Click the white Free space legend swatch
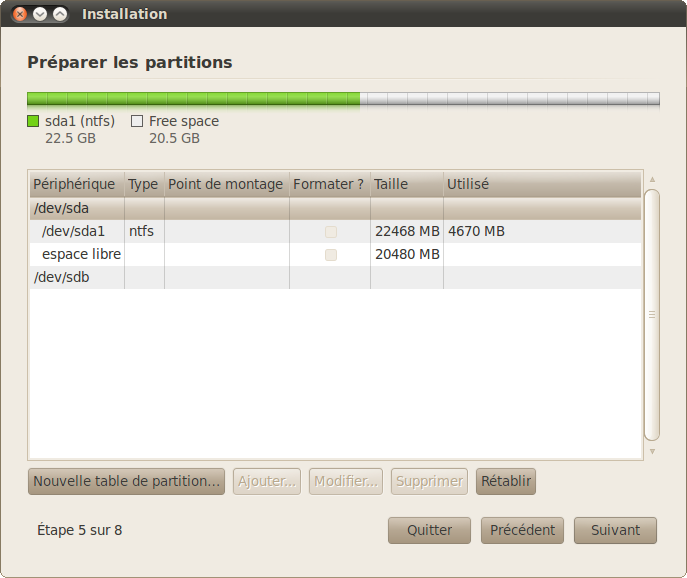The height and width of the screenshot is (578, 687). (x=137, y=121)
